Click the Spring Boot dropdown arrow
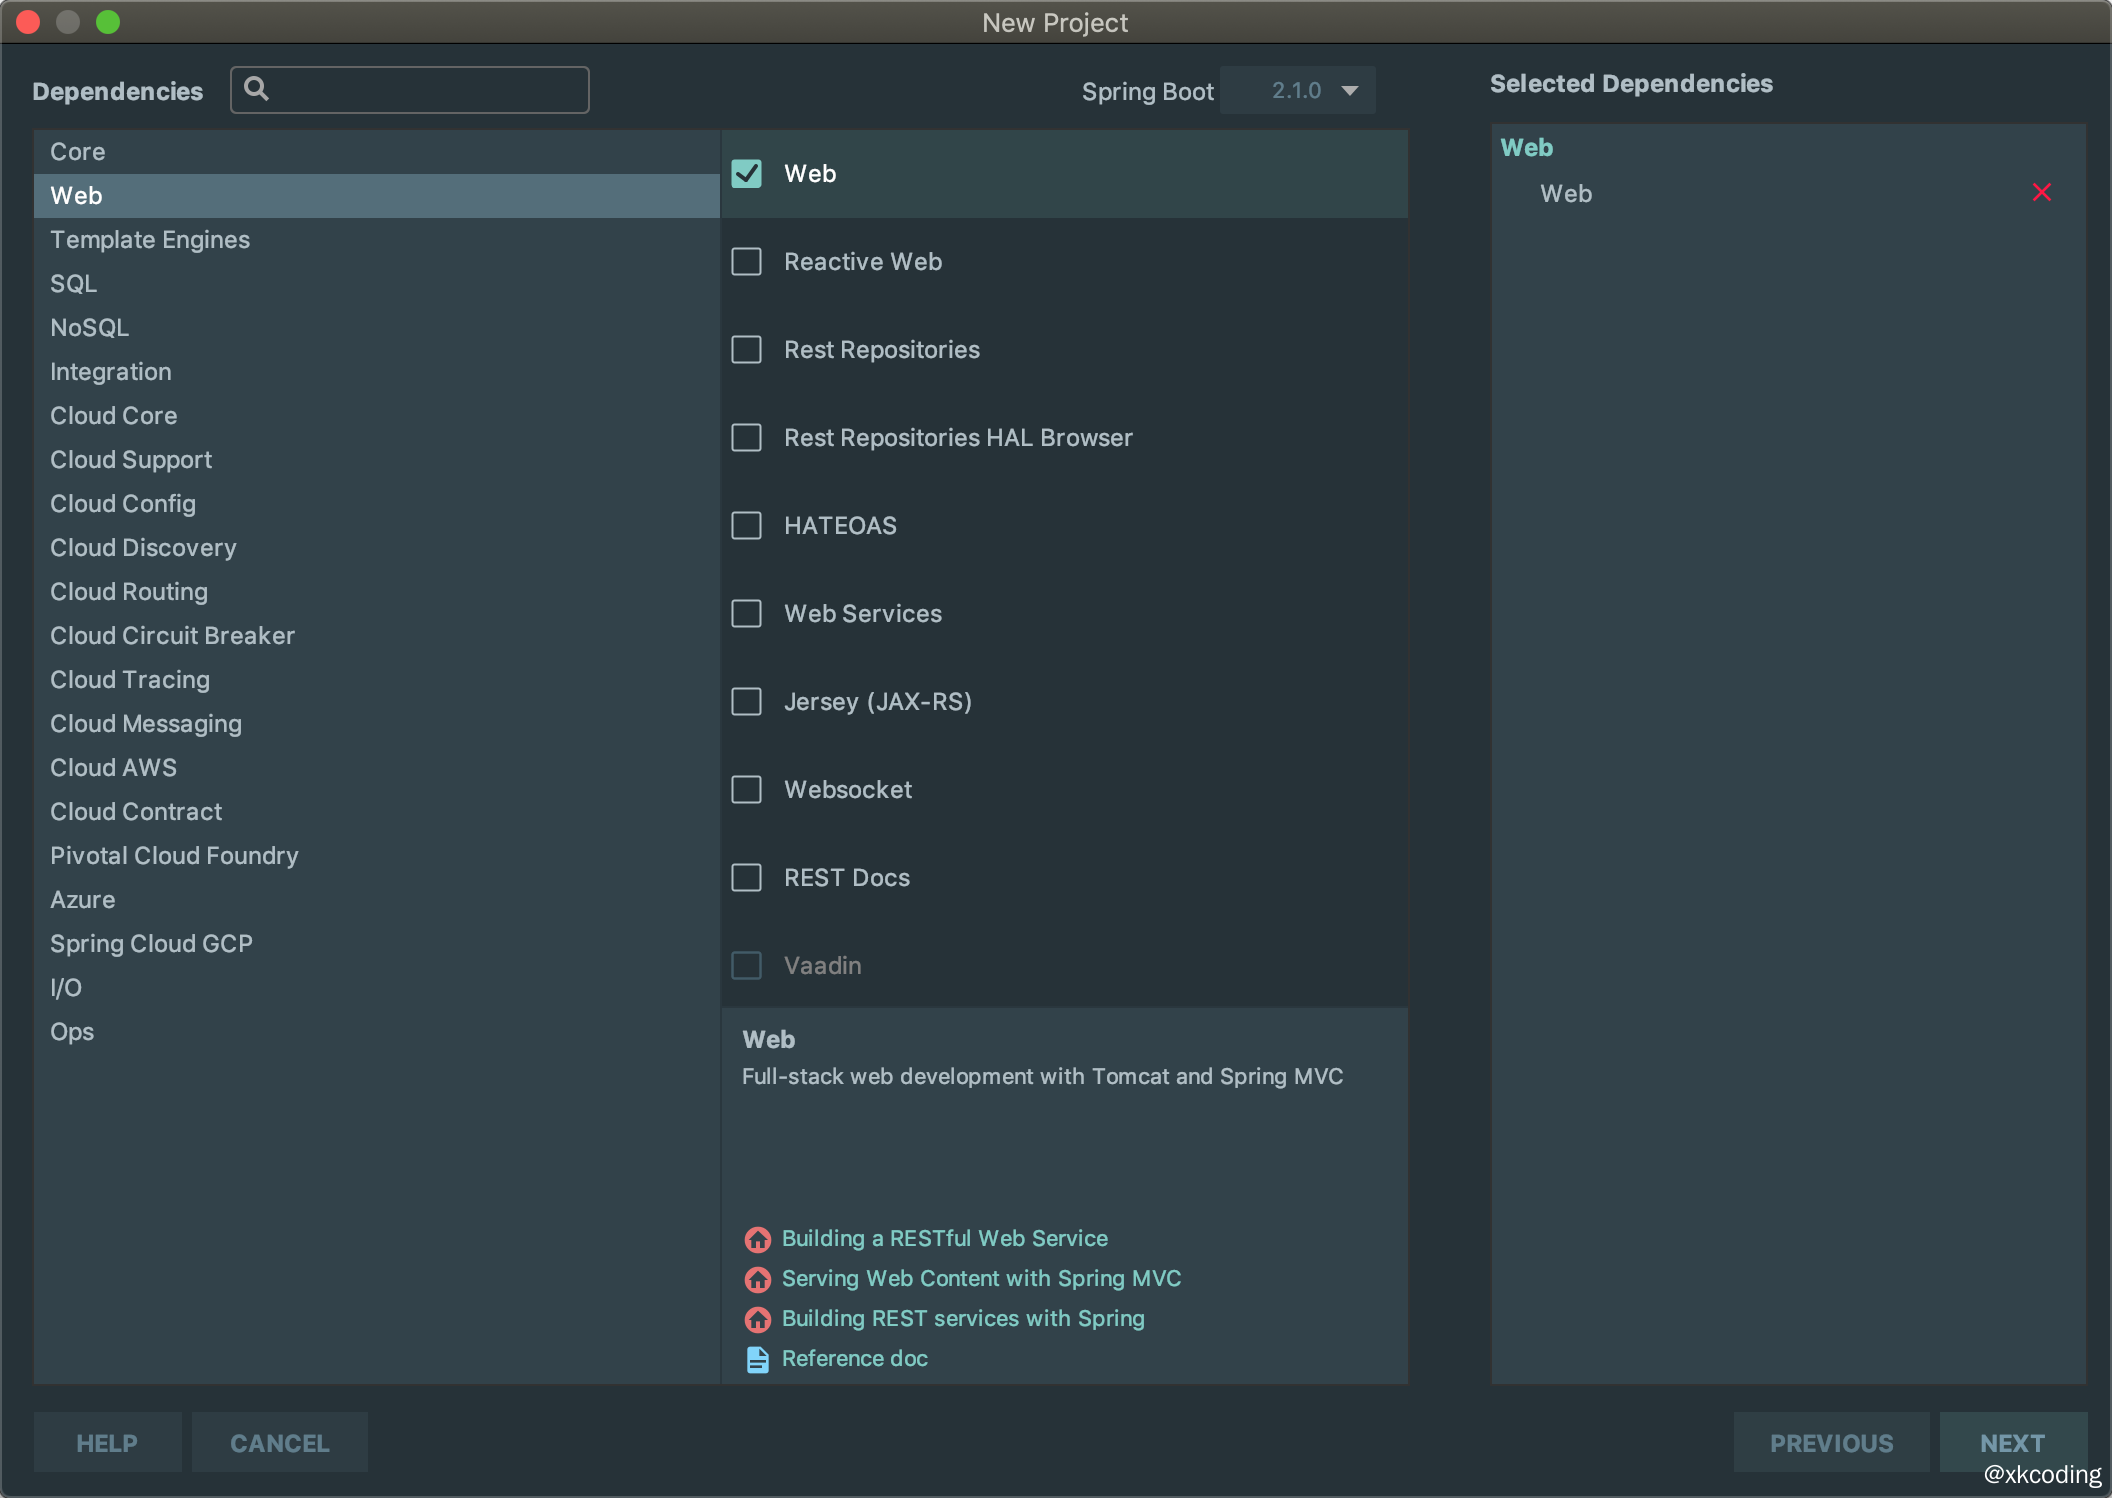Viewport: 2112px width, 1498px height. click(x=1350, y=91)
